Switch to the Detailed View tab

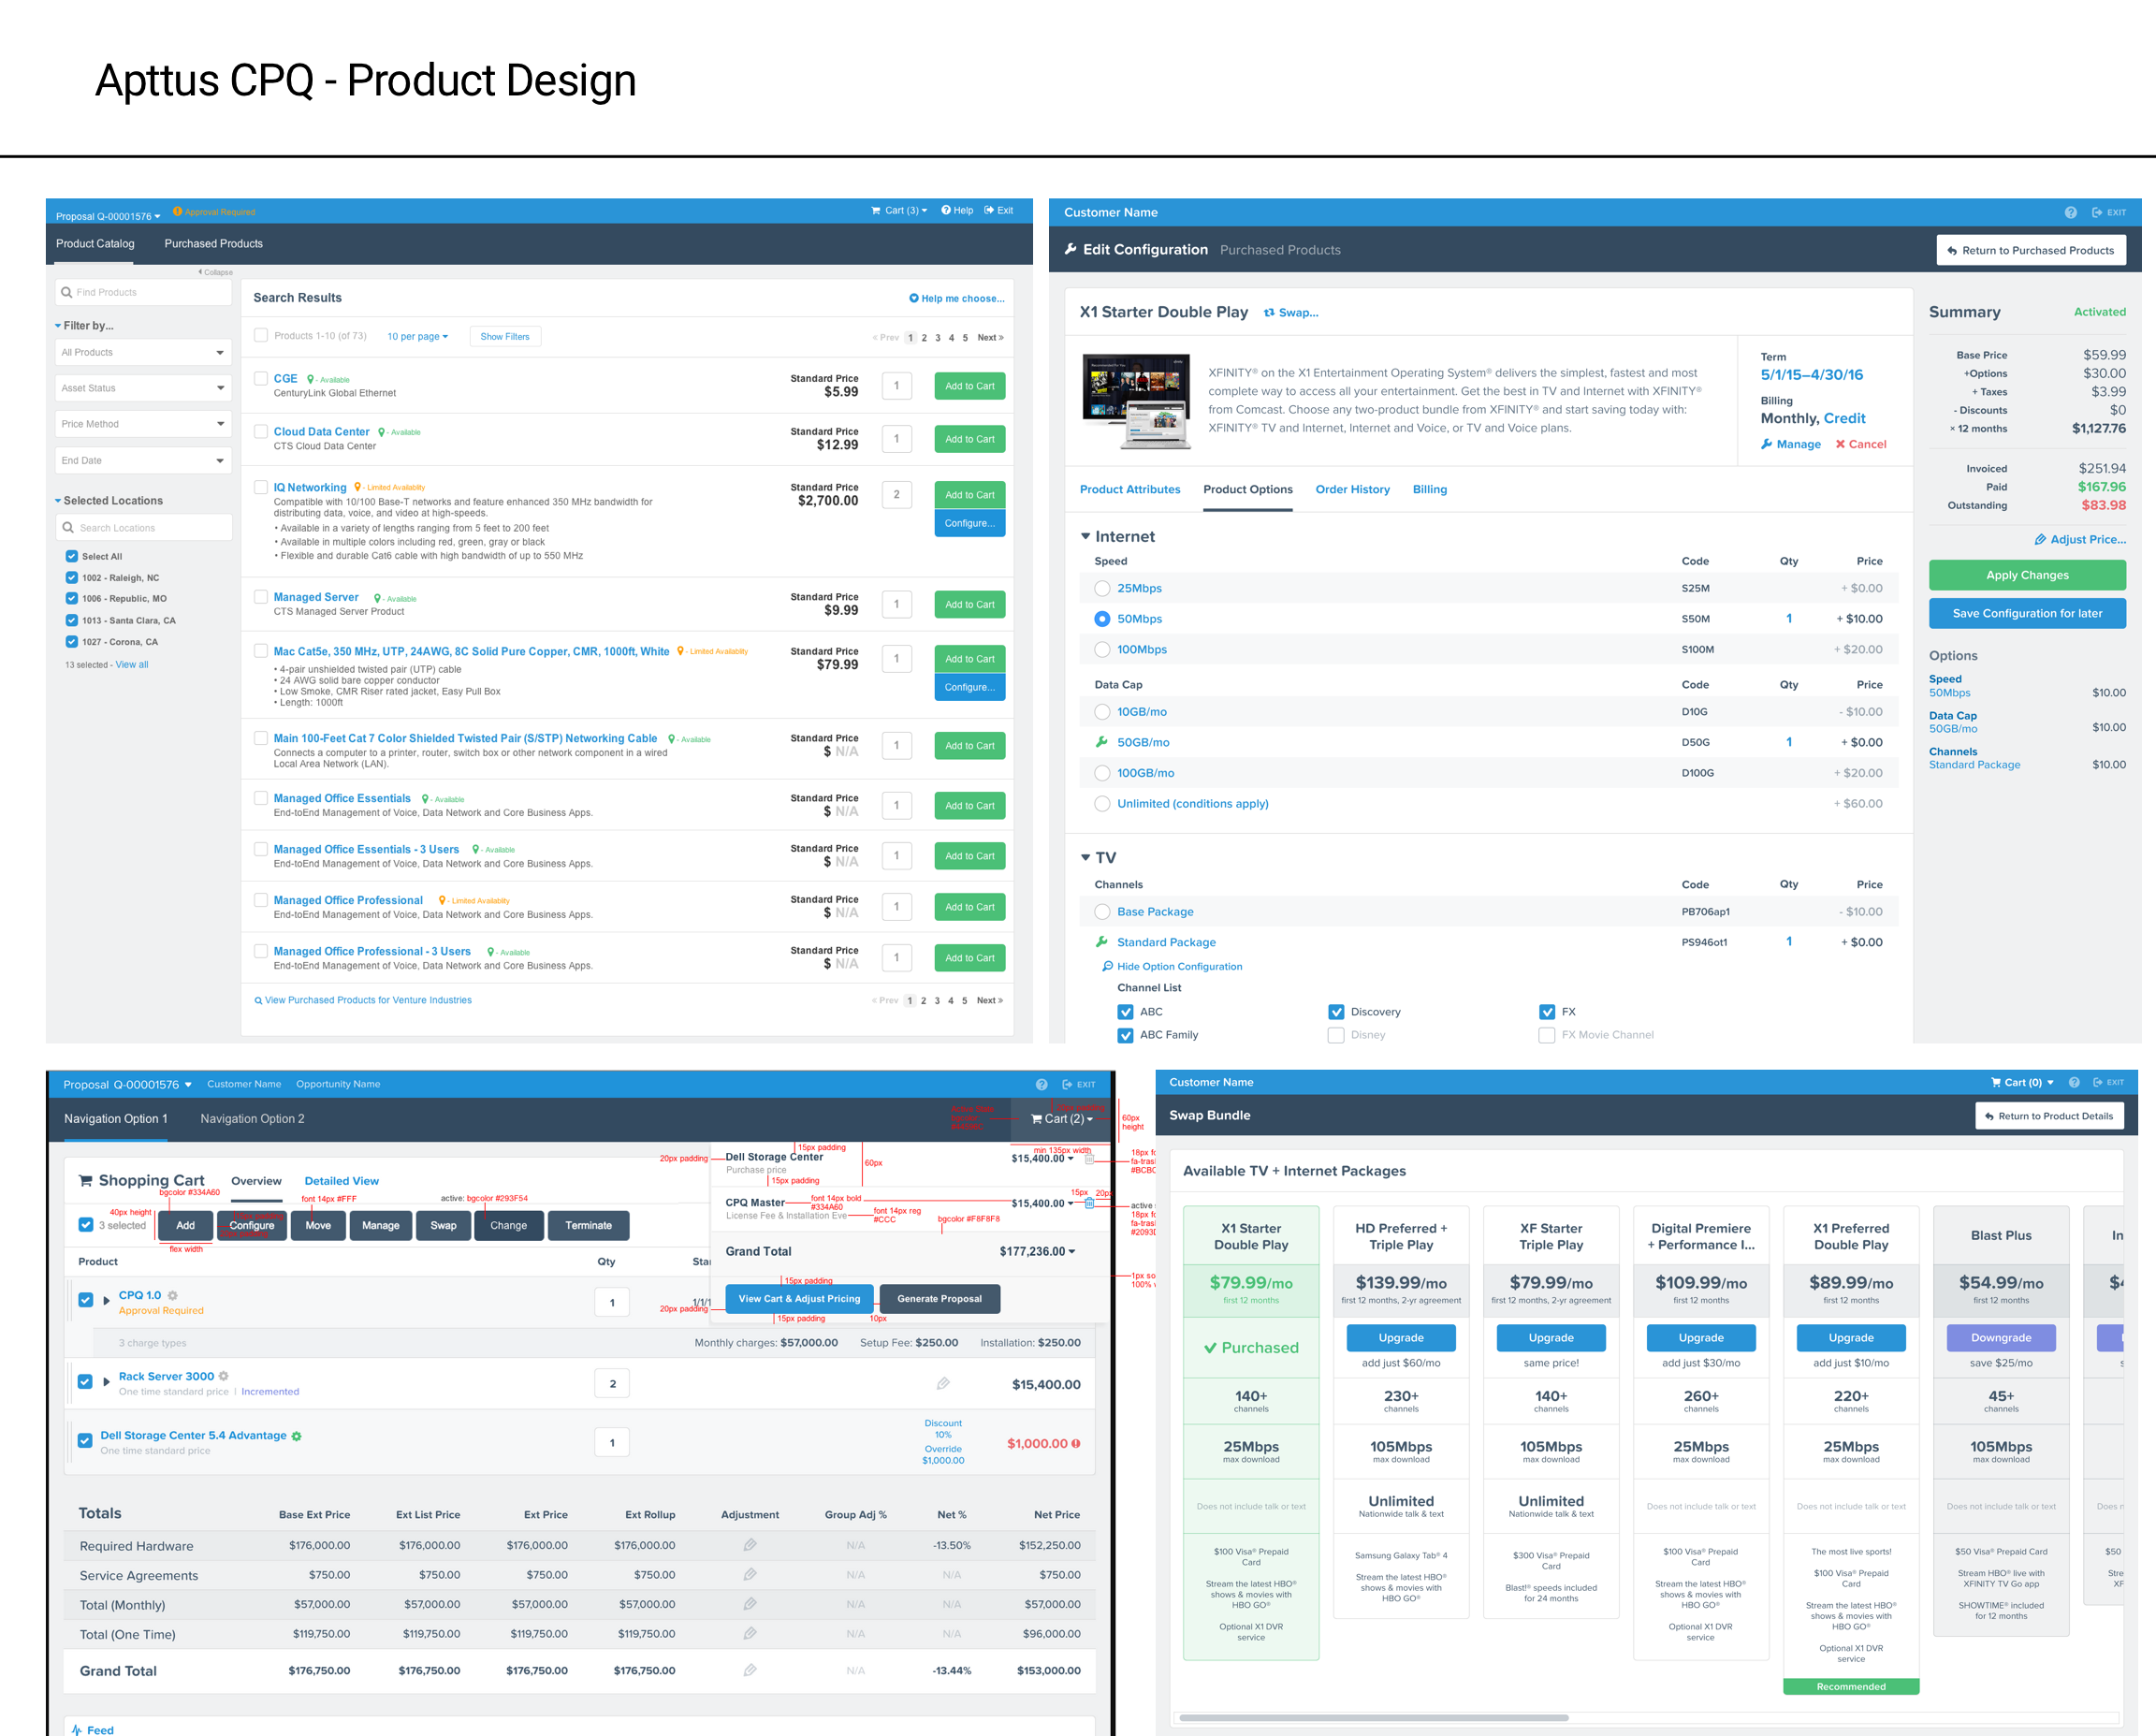(342, 1182)
